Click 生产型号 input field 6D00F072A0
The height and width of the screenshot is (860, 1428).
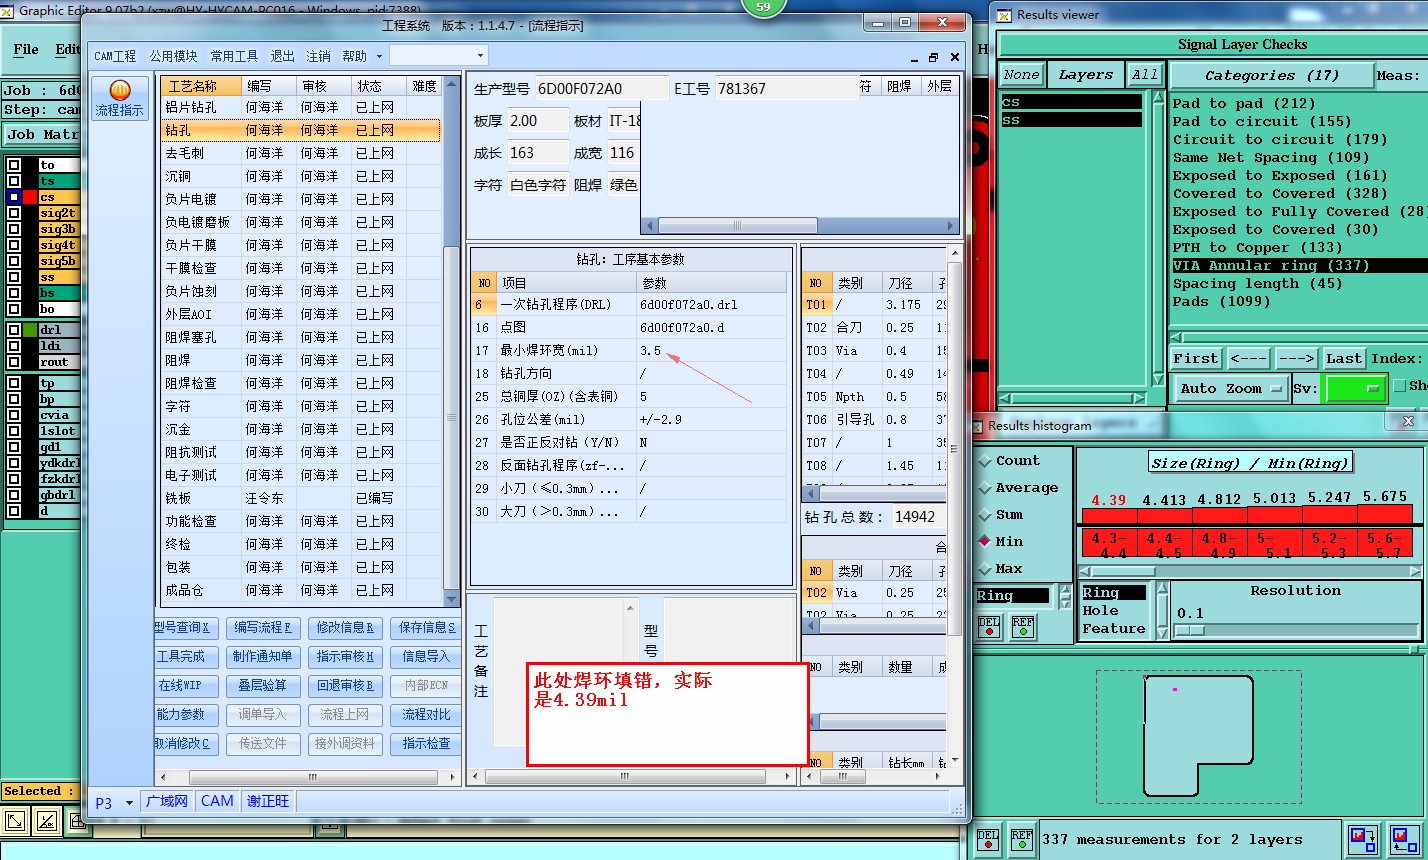tap(602, 89)
